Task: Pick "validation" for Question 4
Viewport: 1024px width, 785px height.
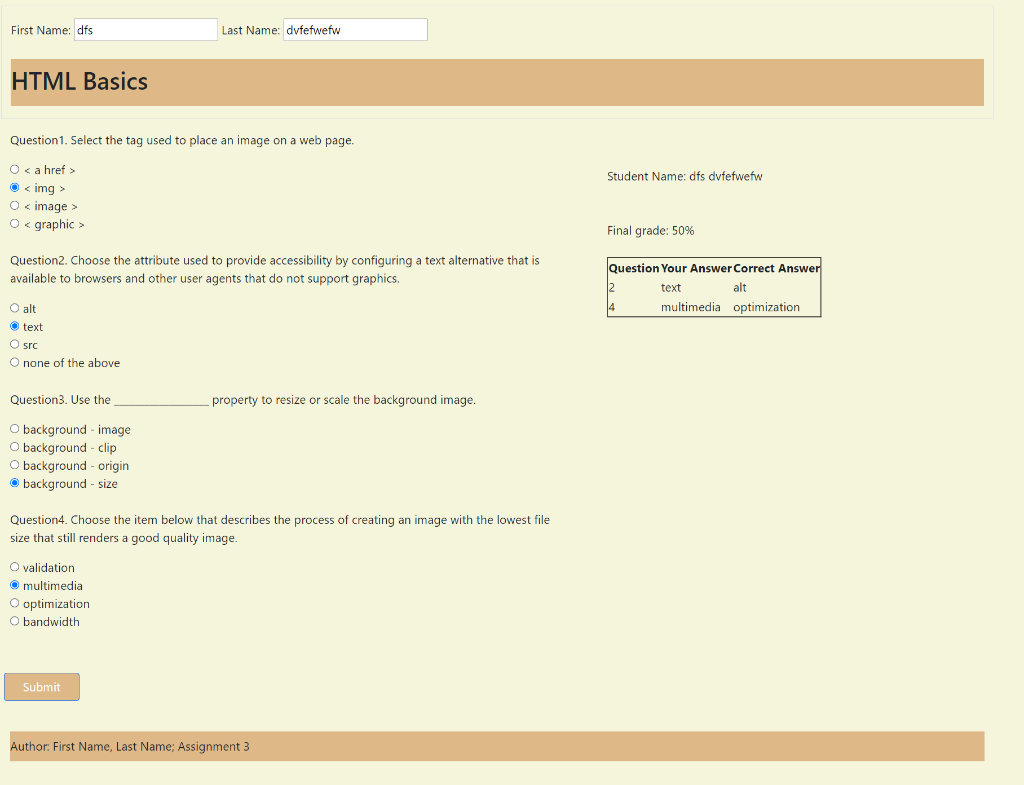Action: pyautogui.click(x=14, y=567)
